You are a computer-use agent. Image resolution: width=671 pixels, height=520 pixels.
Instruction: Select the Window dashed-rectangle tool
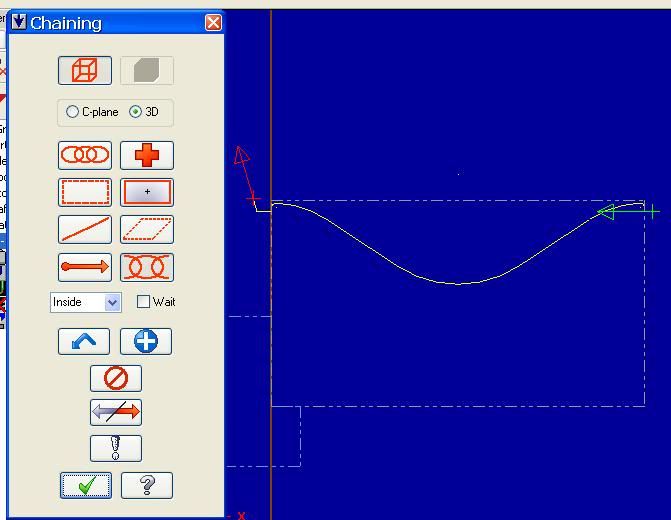pos(85,192)
